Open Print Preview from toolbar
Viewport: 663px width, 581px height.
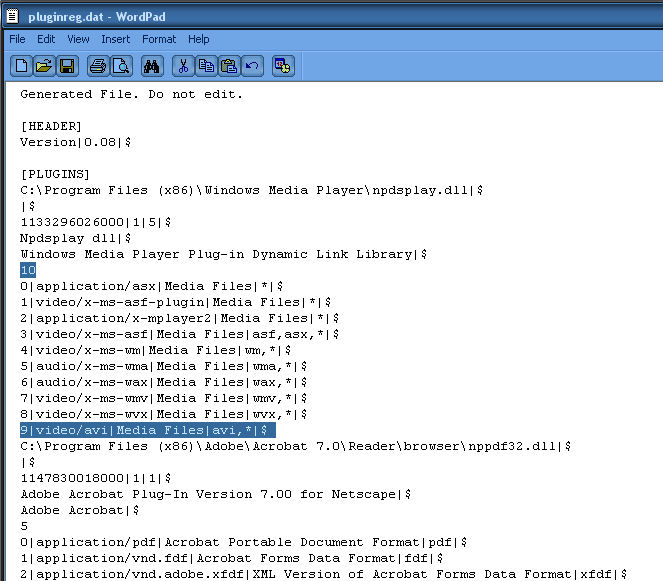121,66
